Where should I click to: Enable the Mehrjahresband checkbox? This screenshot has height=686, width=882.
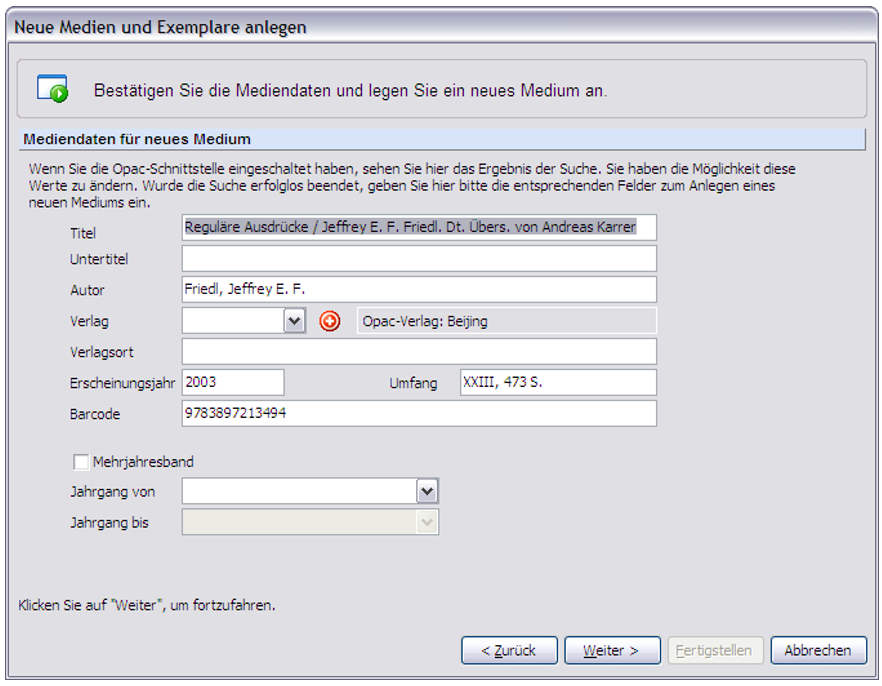tap(81, 462)
